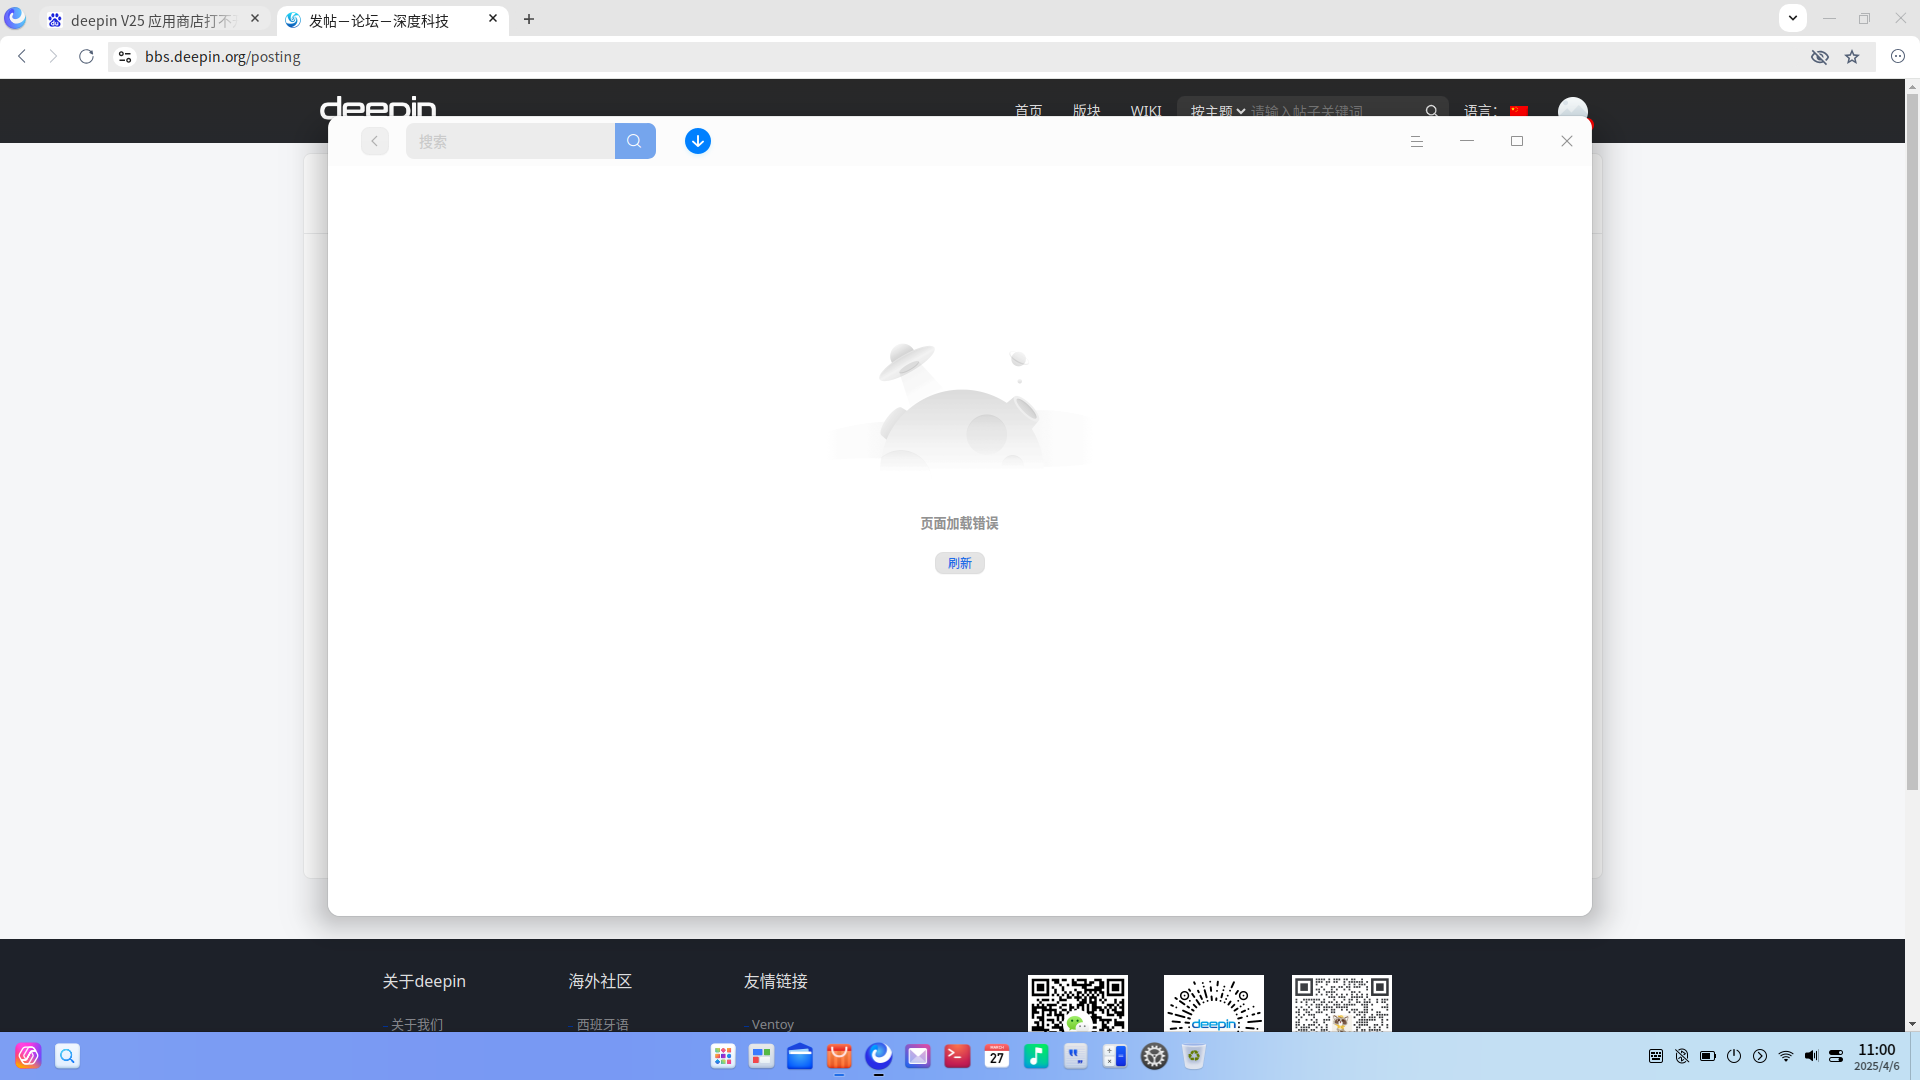Bookmark this page with the star
Screen dimensions: 1920x1080
tap(1852, 57)
